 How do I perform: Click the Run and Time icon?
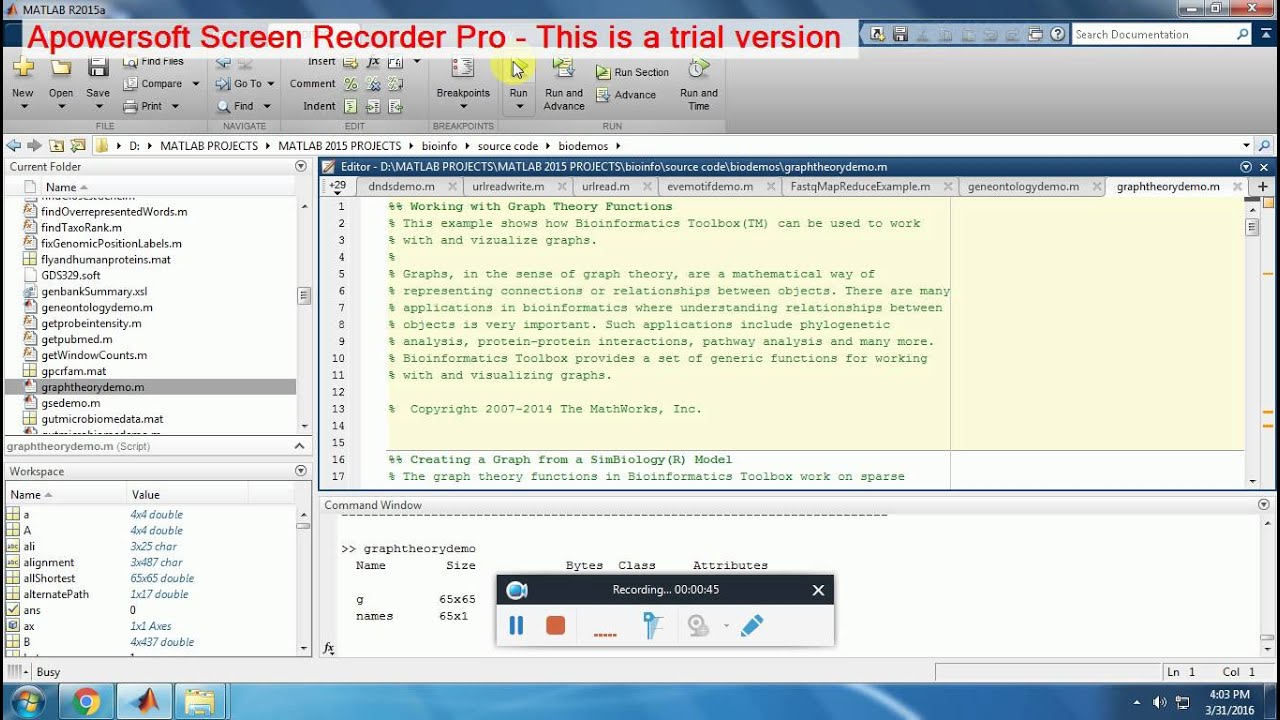point(699,68)
